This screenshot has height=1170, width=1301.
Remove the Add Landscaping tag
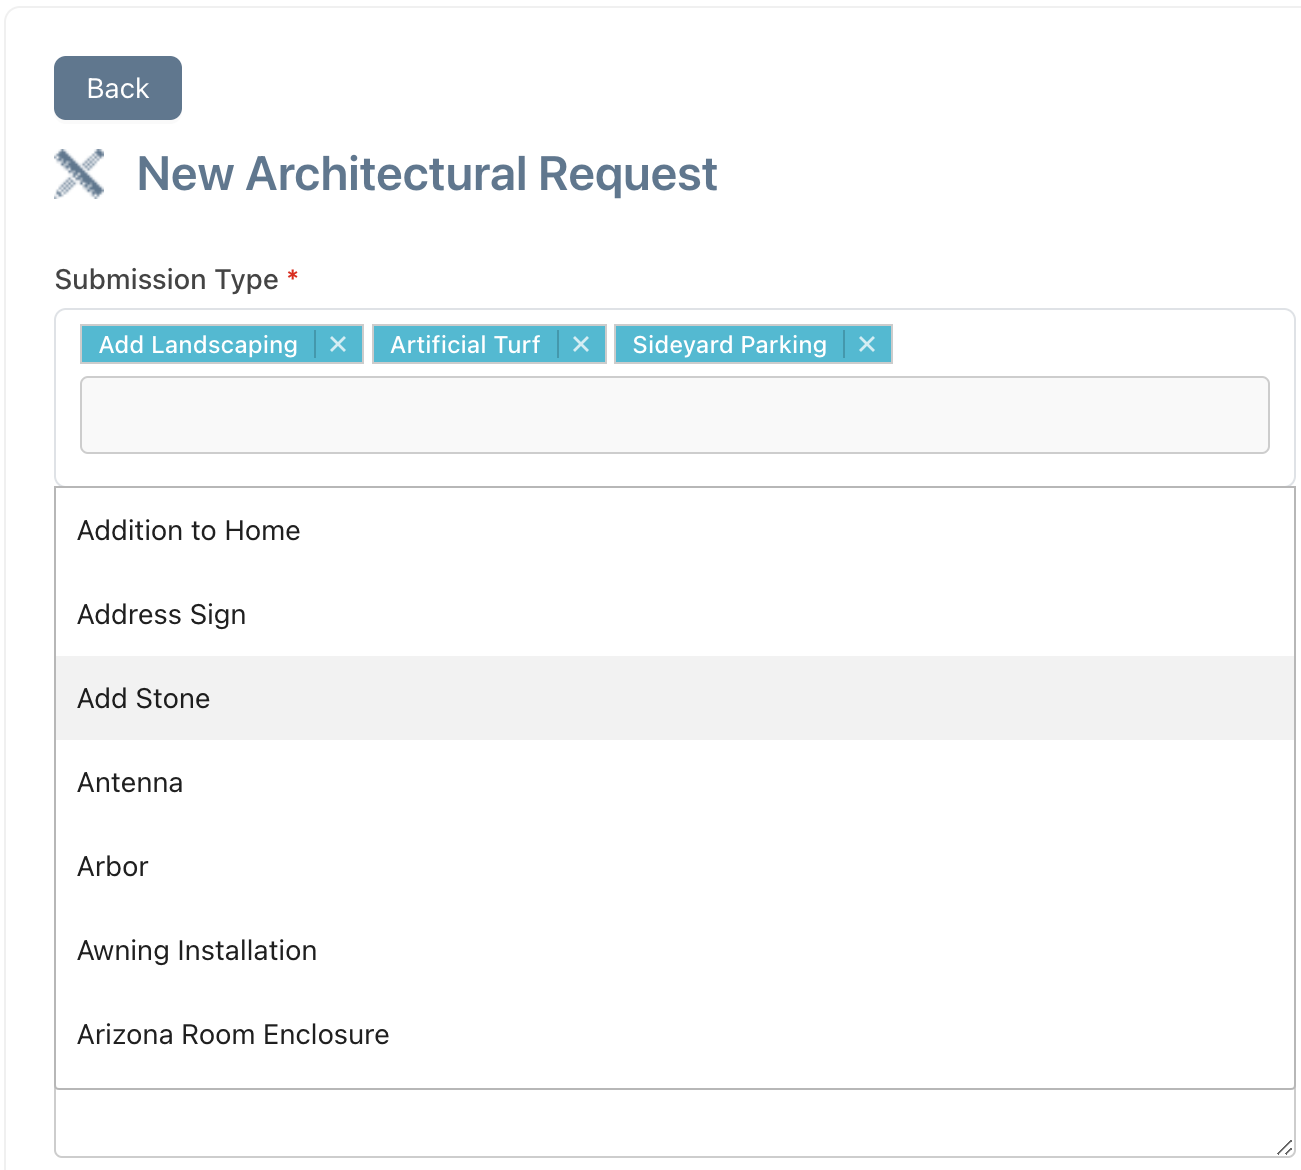pyautogui.click(x=338, y=344)
